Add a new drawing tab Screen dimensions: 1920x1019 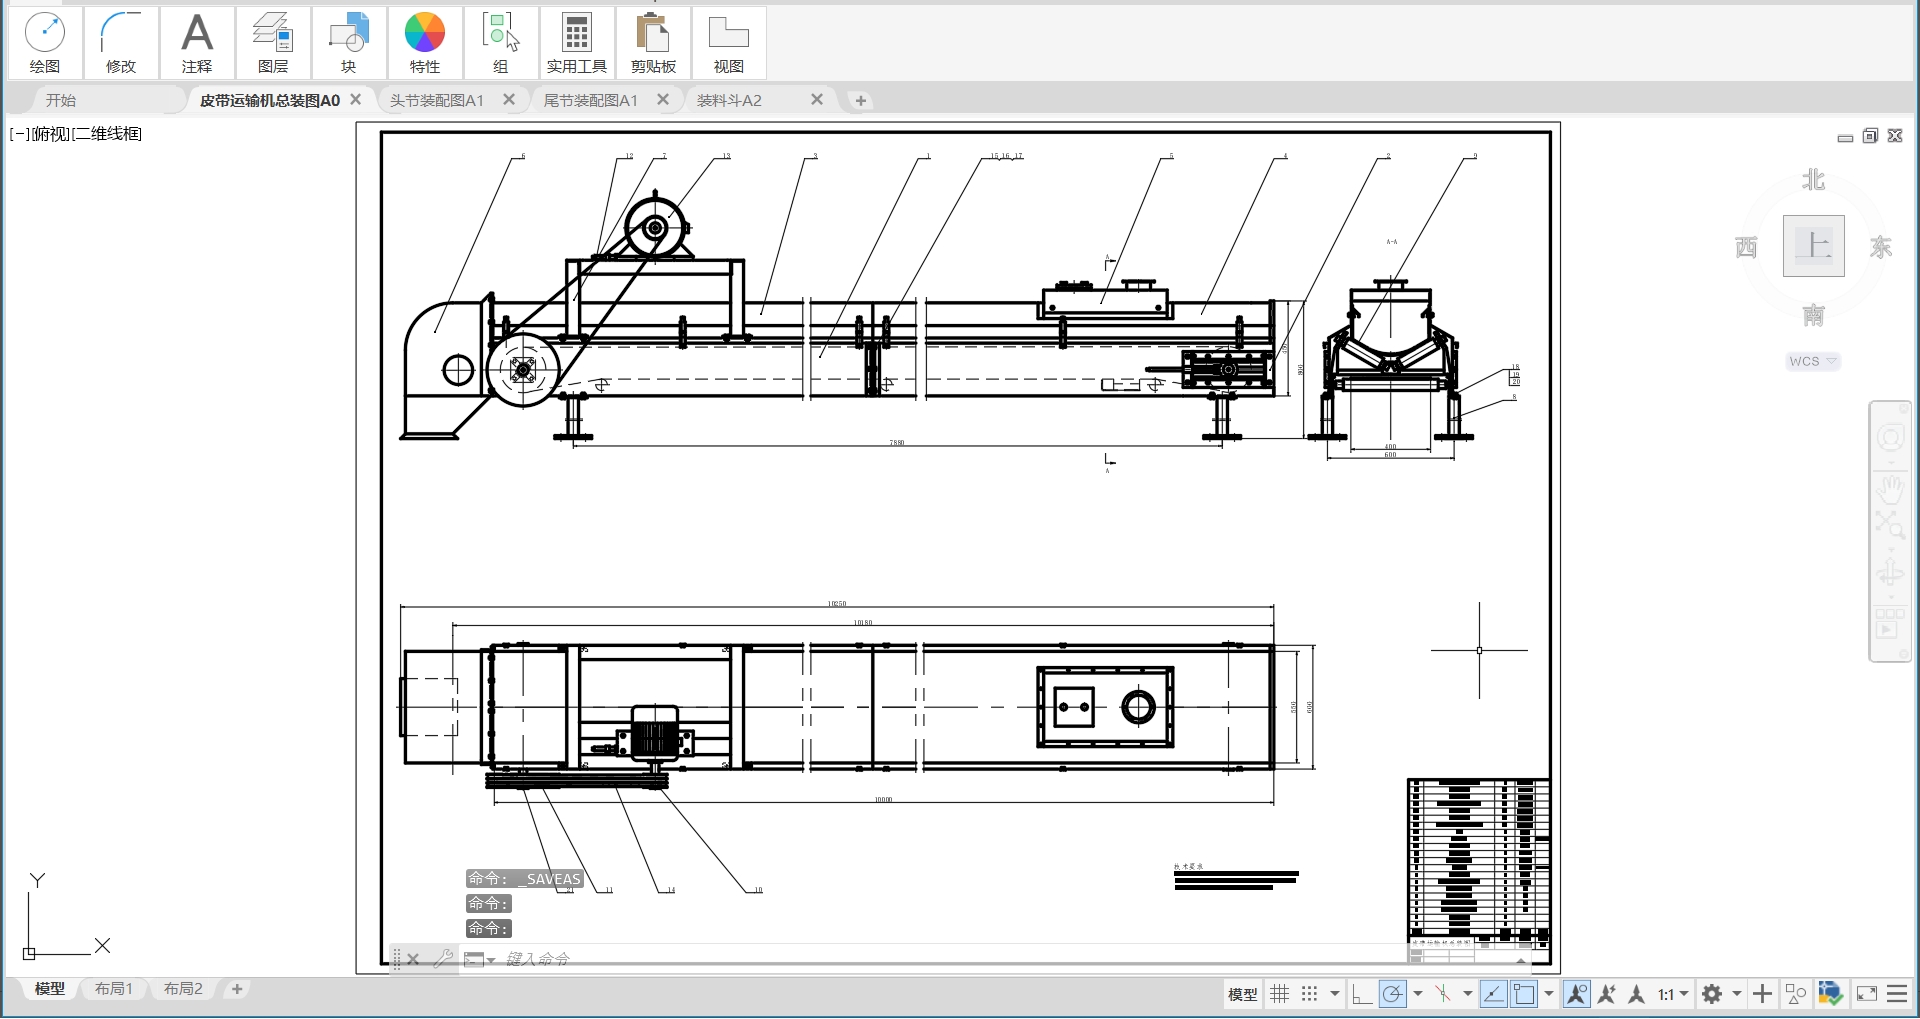pyautogui.click(x=860, y=100)
